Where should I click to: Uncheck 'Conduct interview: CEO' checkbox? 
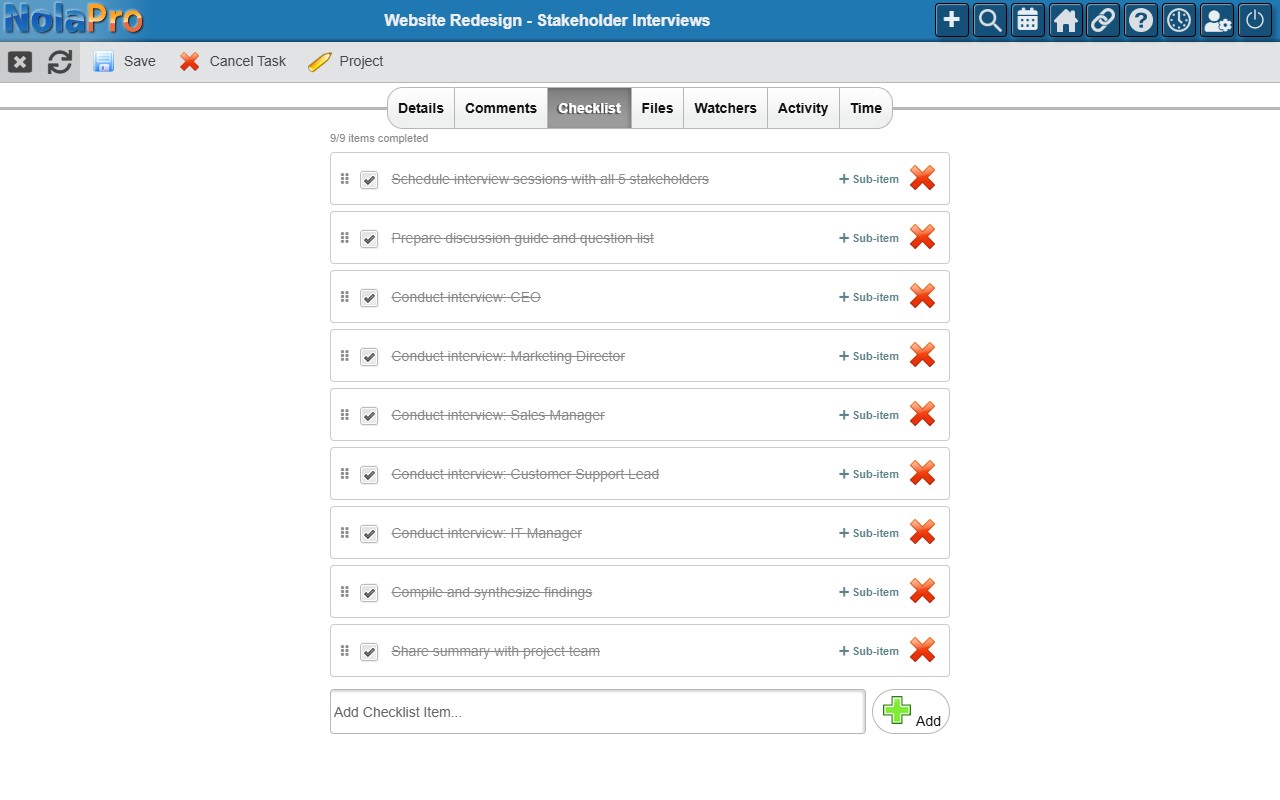coord(369,298)
